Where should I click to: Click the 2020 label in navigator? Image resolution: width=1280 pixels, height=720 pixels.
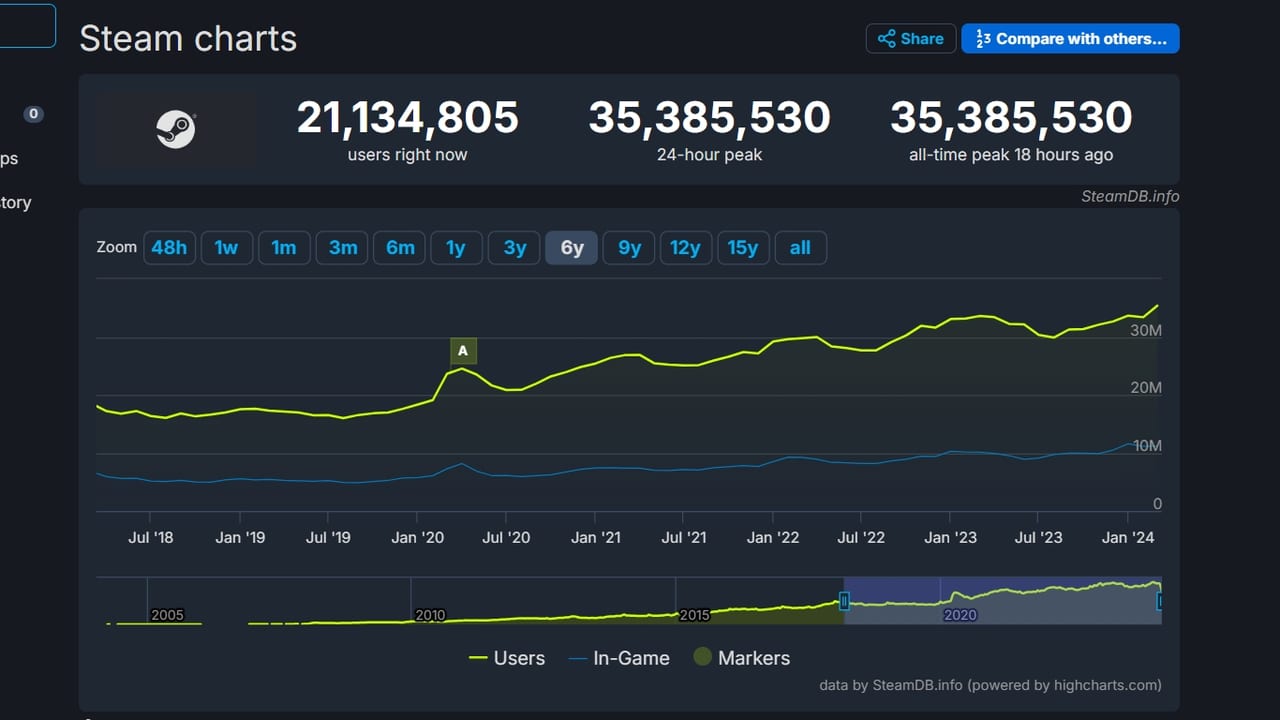[x=960, y=615]
